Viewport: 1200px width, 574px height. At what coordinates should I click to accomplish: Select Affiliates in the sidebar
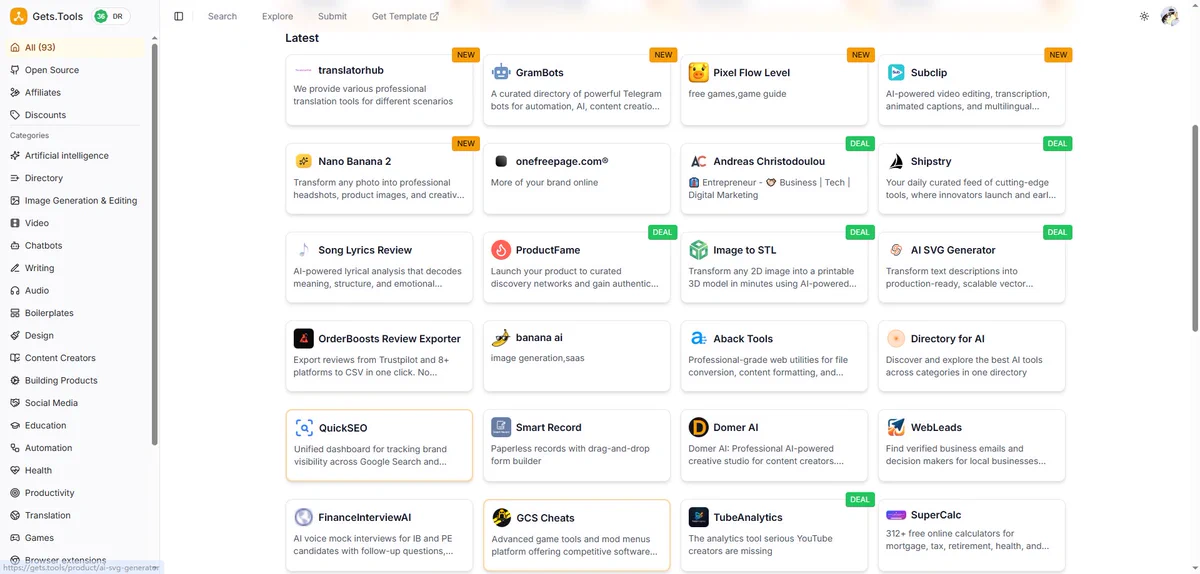point(75,92)
